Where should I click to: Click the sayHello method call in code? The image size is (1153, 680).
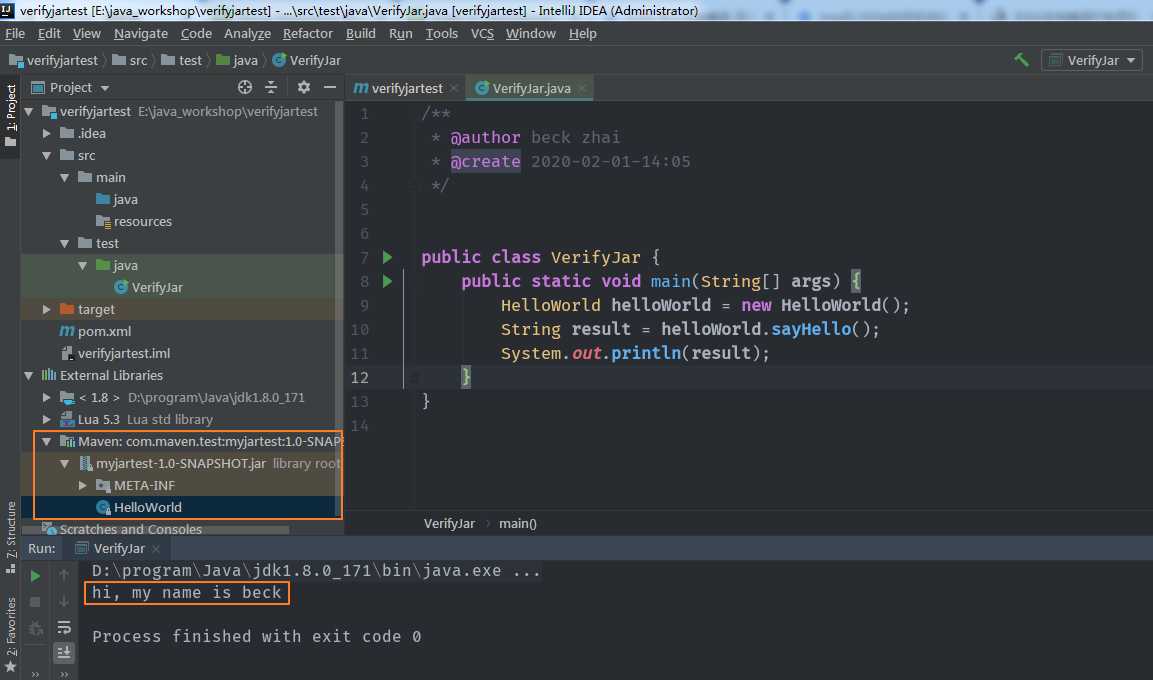(810, 329)
